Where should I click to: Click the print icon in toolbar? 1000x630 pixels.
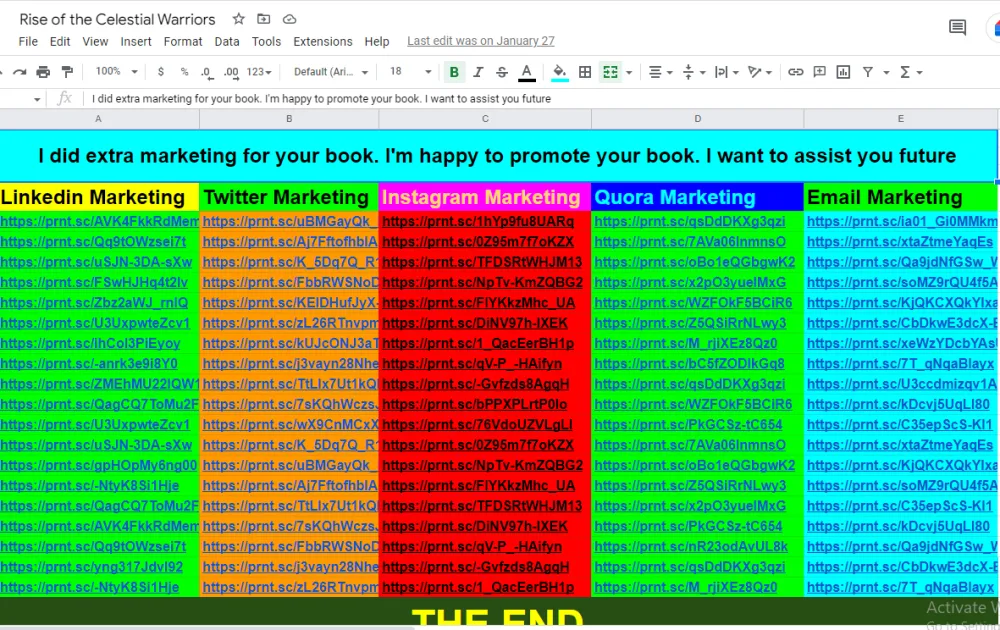43,72
